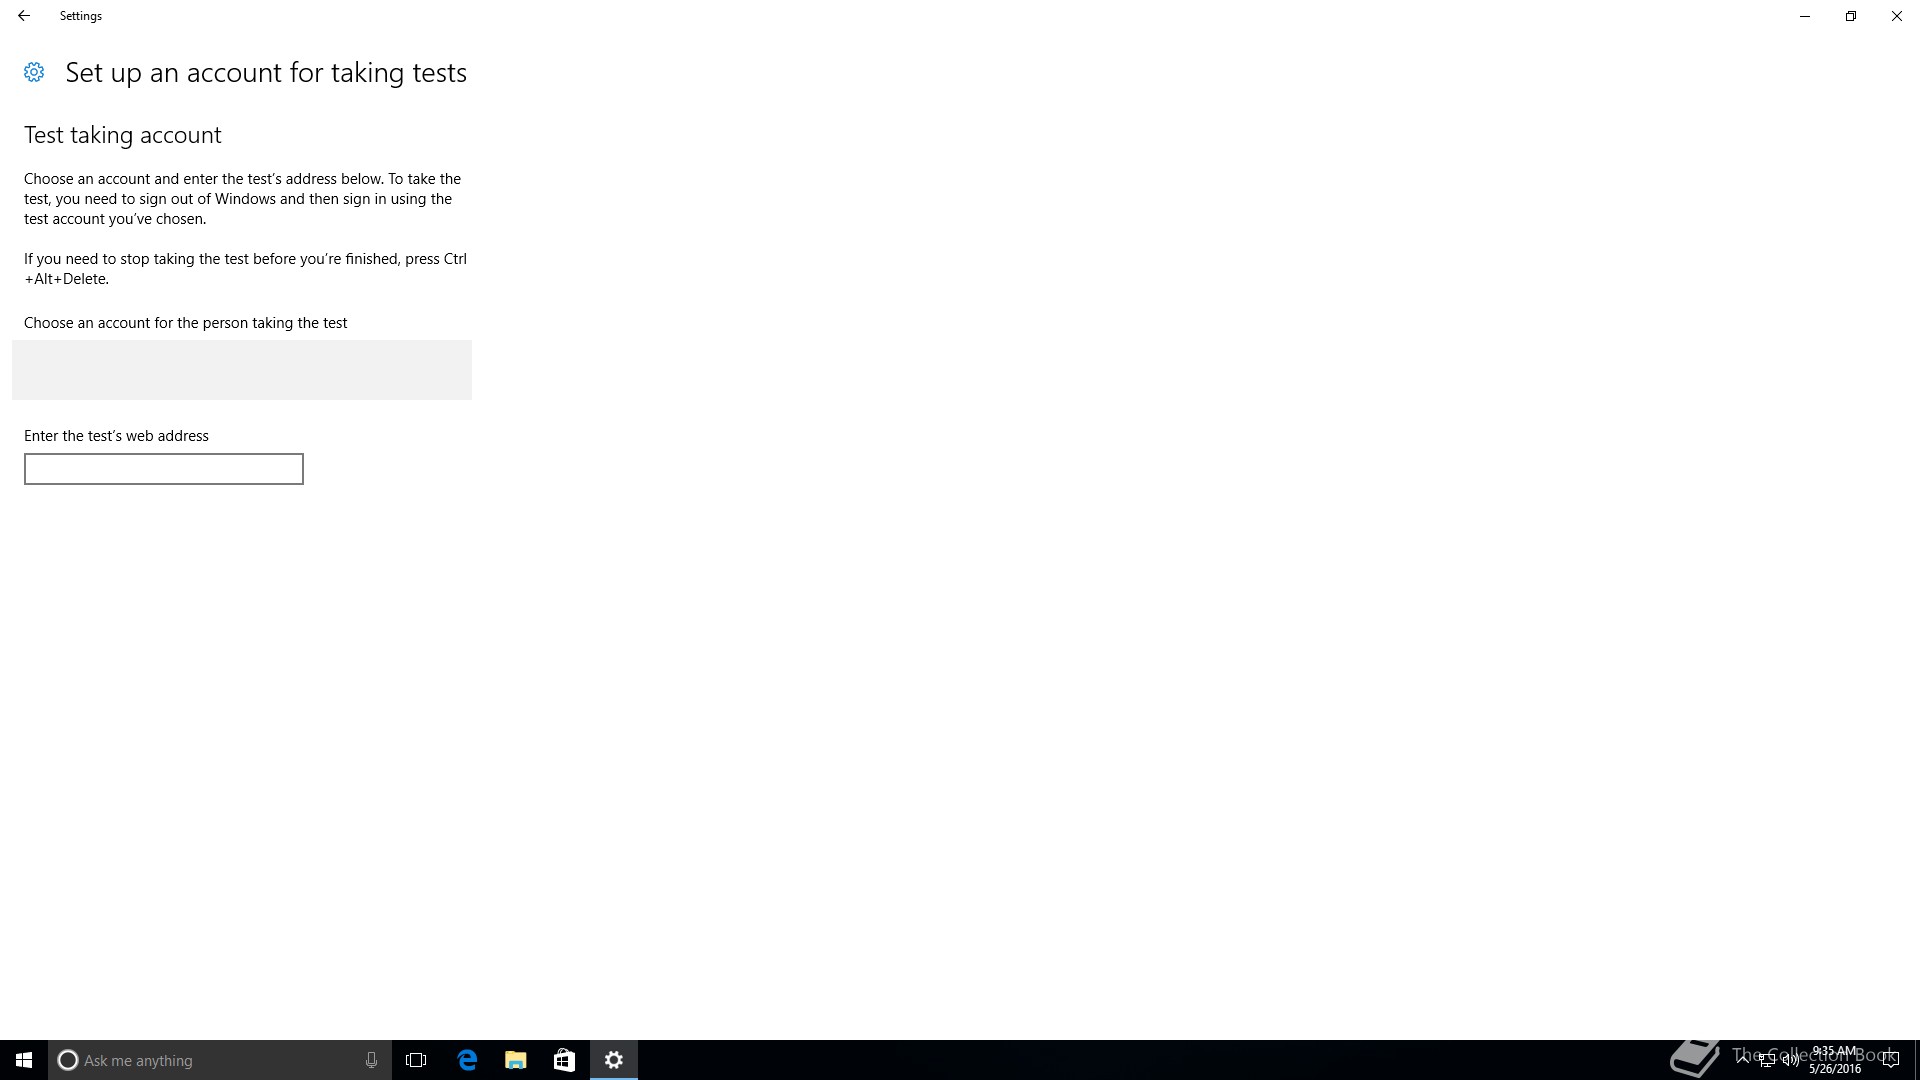1920x1080 pixels.
Task: Launch Microsoft Edge from the taskbar
Action: 467,1060
